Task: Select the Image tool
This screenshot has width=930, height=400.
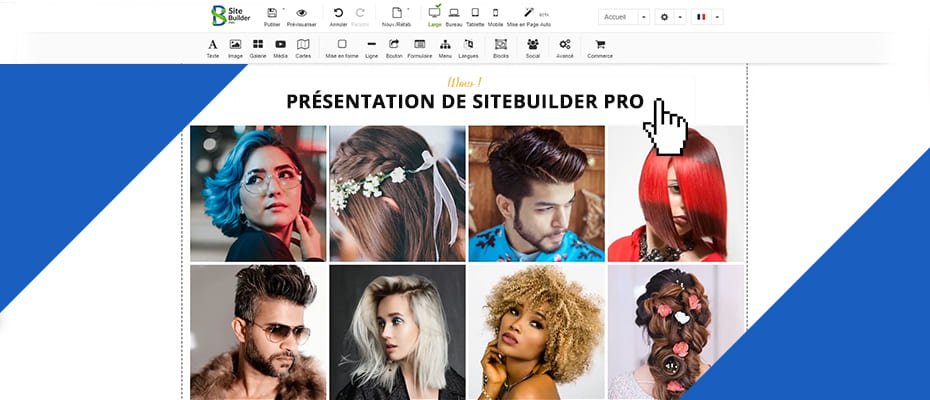Action: pyautogui.click(x=235, y=49)
